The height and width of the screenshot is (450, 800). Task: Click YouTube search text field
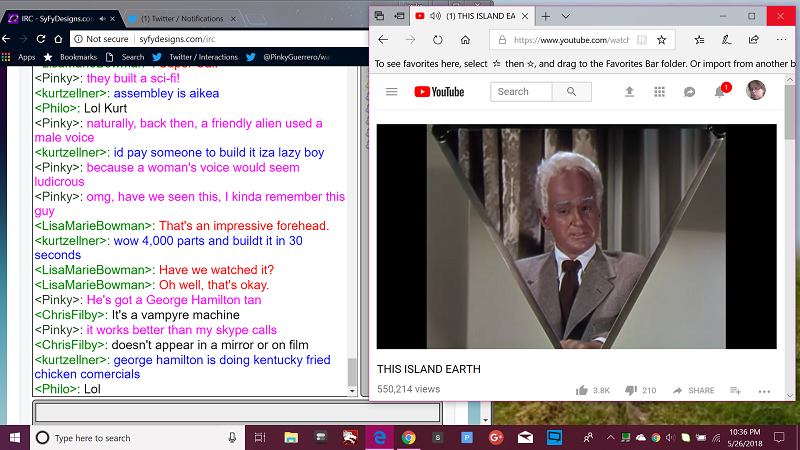pyautogui.click(x=521, y=92)
